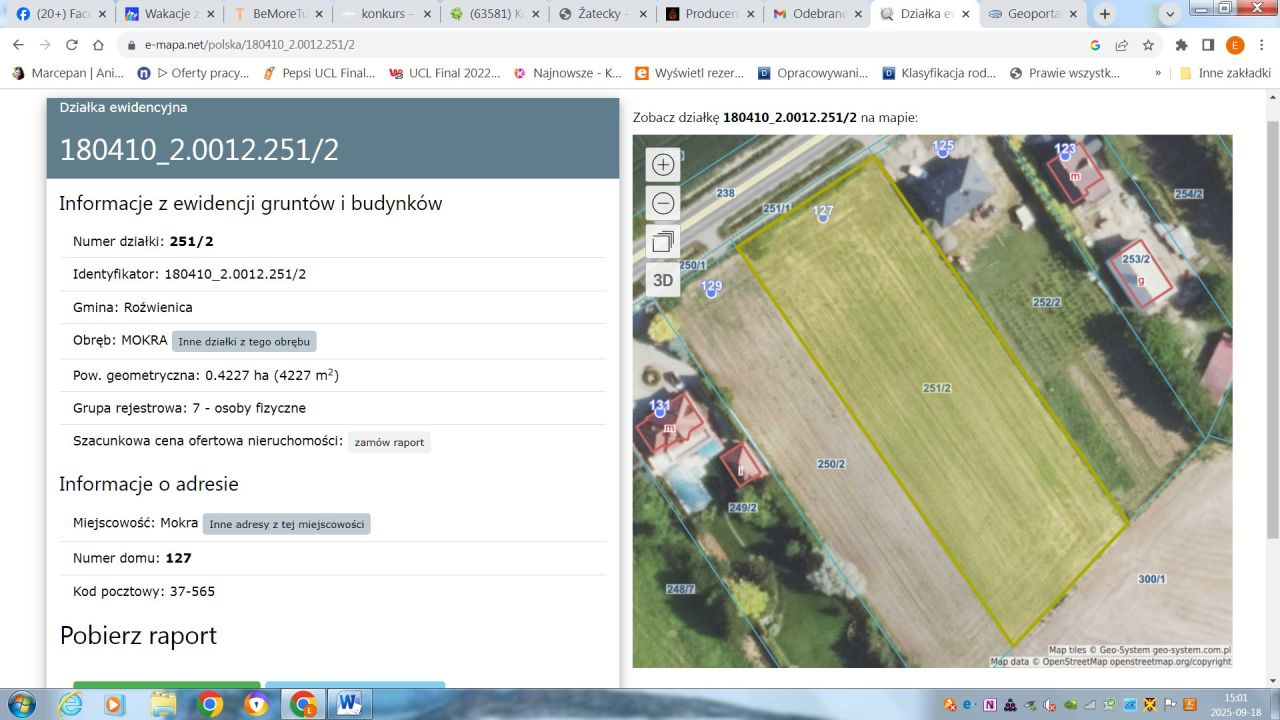
Task: Open Windows Media Player from taskbar
Action: point(113,704)
